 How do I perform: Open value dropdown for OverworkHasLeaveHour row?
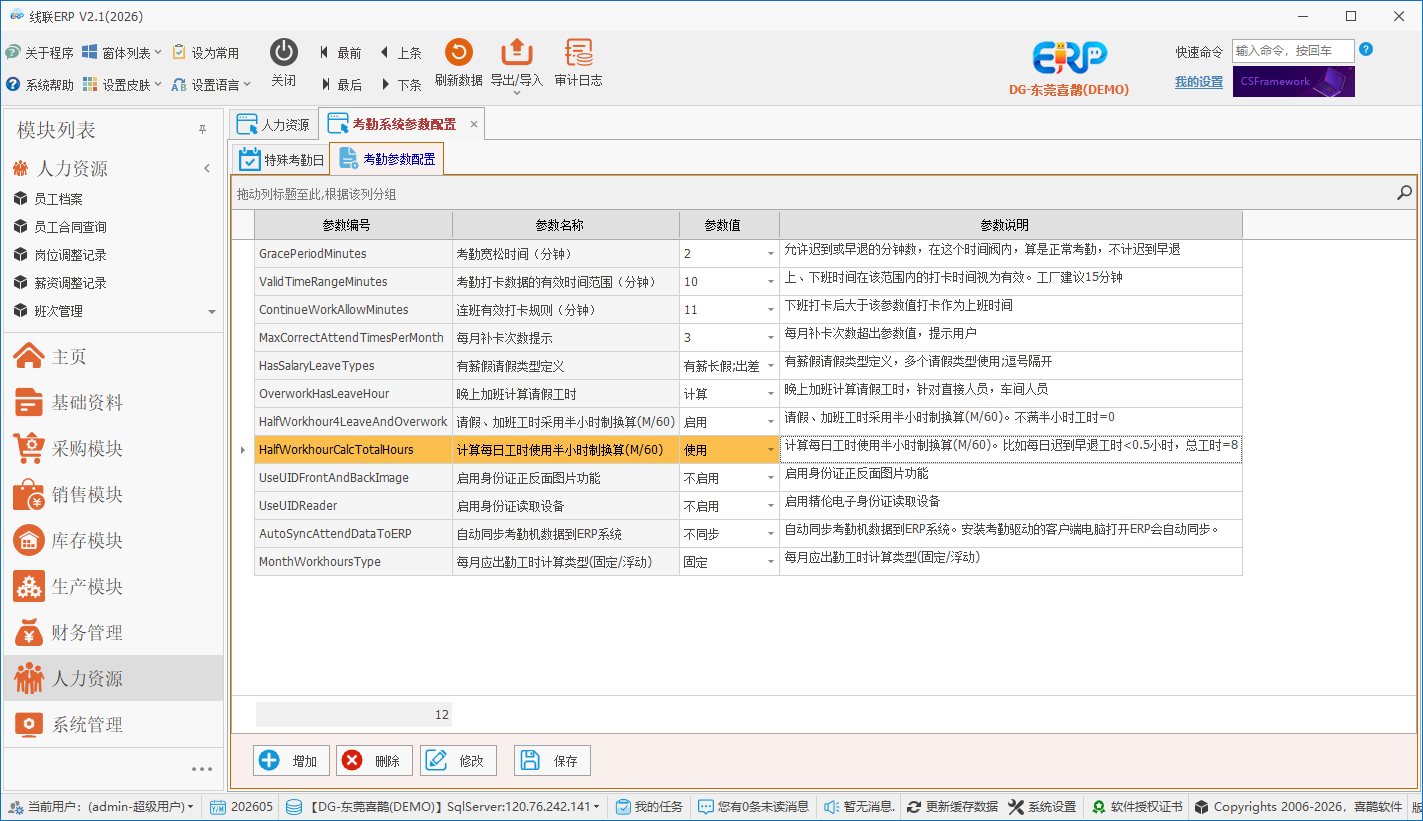point(770,394)
